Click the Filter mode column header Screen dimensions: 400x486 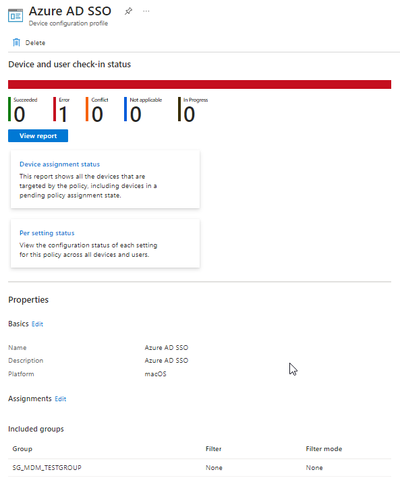[x=324, y=449]
